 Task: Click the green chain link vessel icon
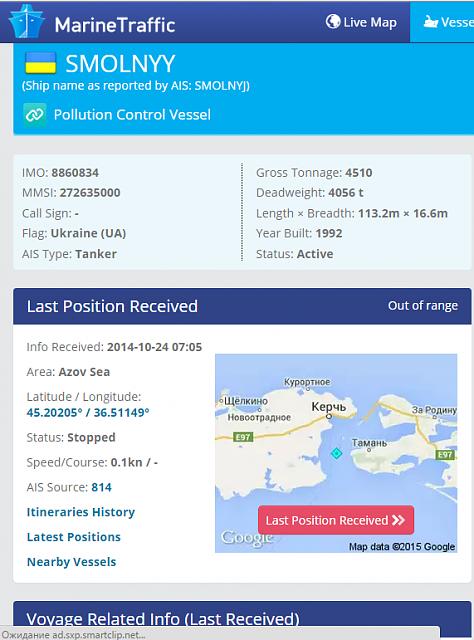(34, 115)
